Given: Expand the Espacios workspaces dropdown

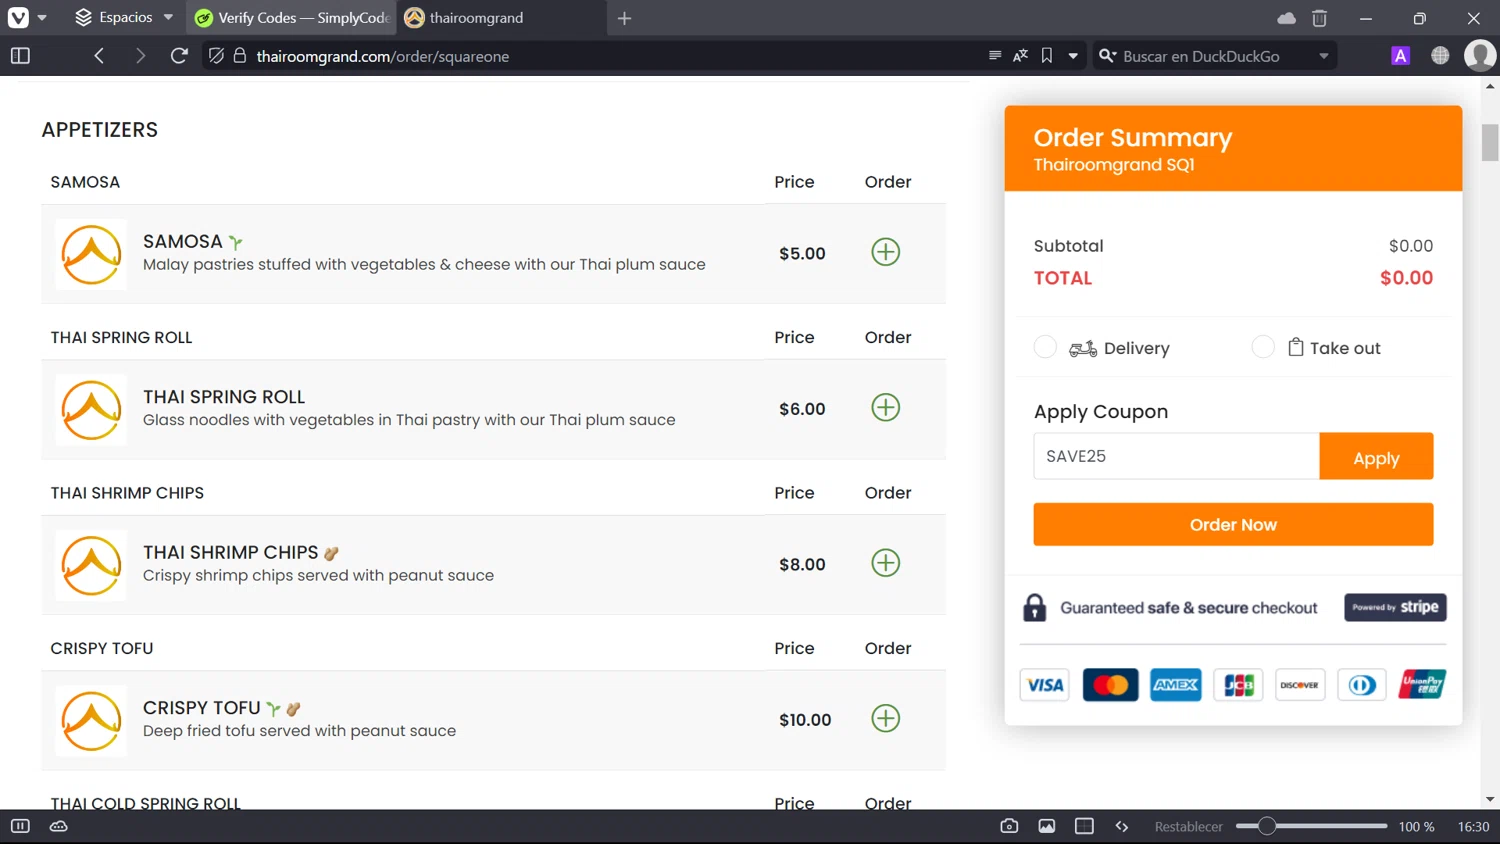Looking at the screenshot, I should (x=124, y=18).
